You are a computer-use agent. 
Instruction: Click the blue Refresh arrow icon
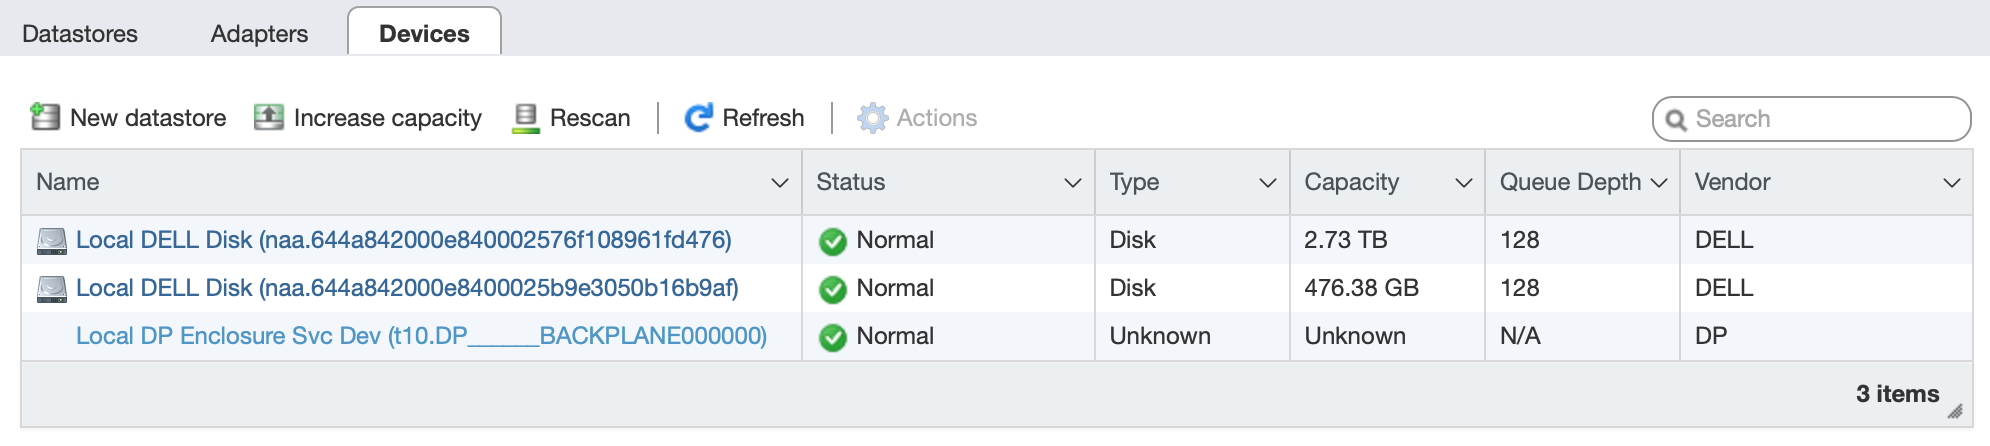tap(698, 118)
